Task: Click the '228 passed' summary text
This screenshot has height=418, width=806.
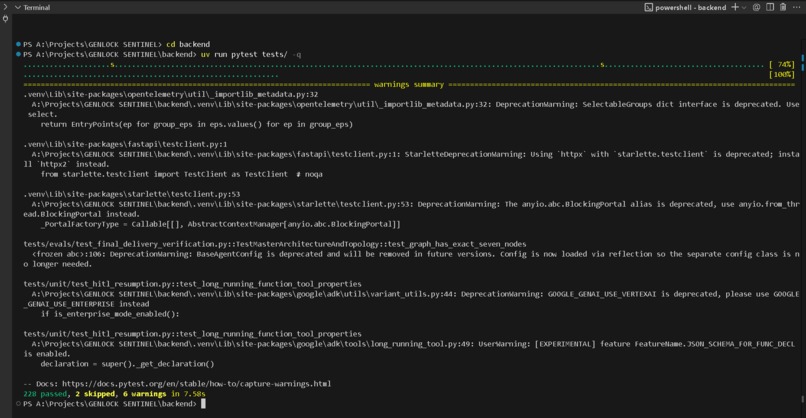Action: [45, 394]
